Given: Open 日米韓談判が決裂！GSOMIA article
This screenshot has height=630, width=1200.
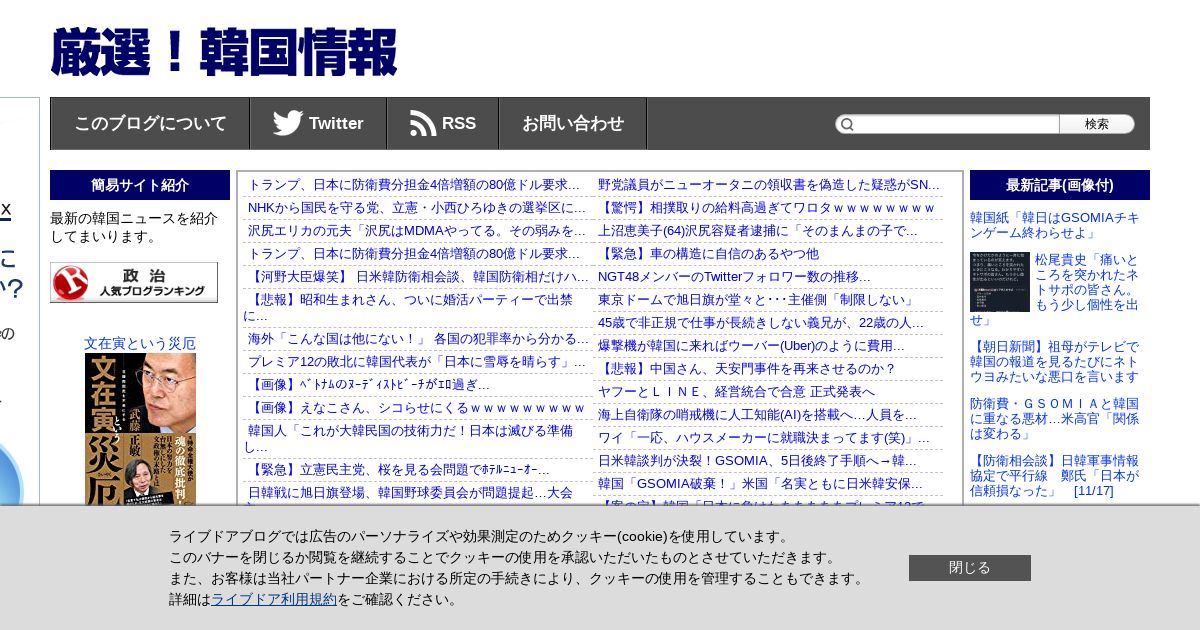Looking at the screenshot, I should (757, 460).
